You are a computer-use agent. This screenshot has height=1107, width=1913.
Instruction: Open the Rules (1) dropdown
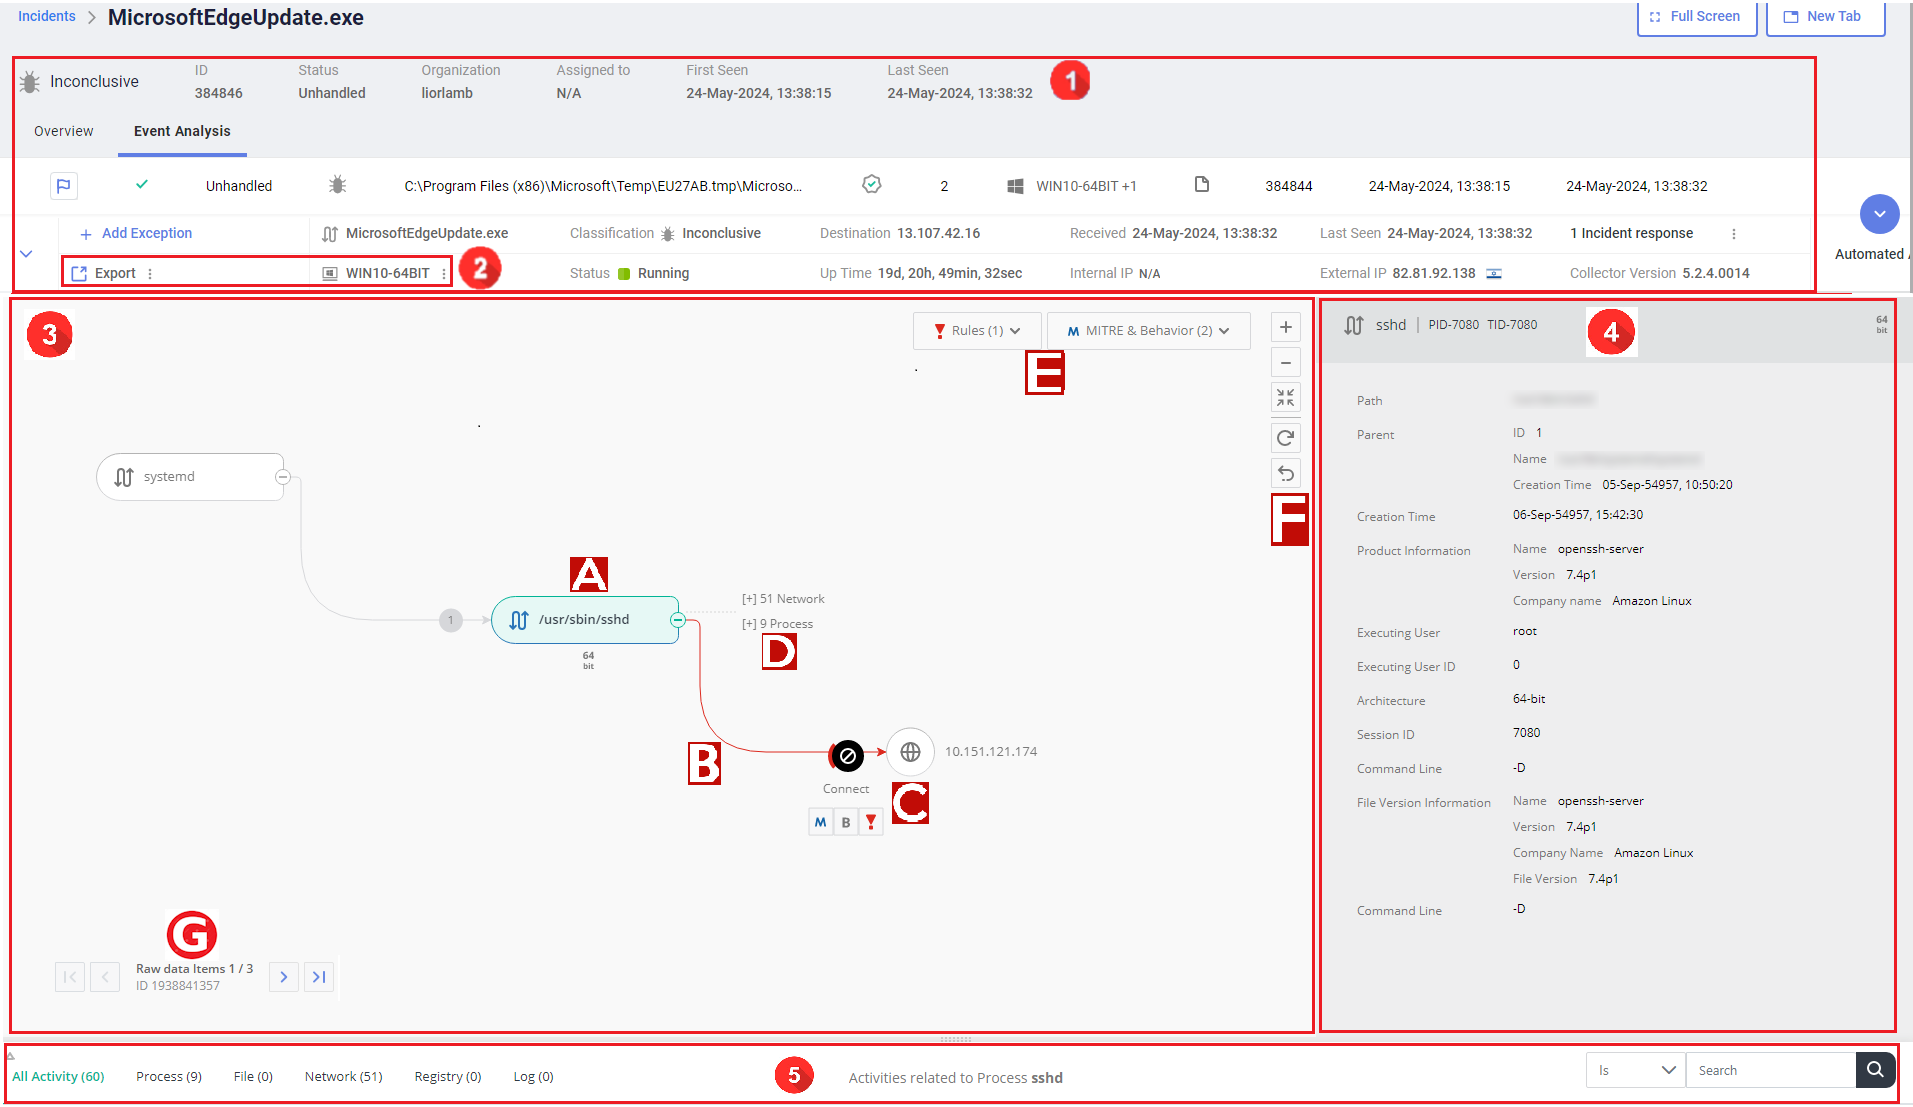tap(976, 330)
